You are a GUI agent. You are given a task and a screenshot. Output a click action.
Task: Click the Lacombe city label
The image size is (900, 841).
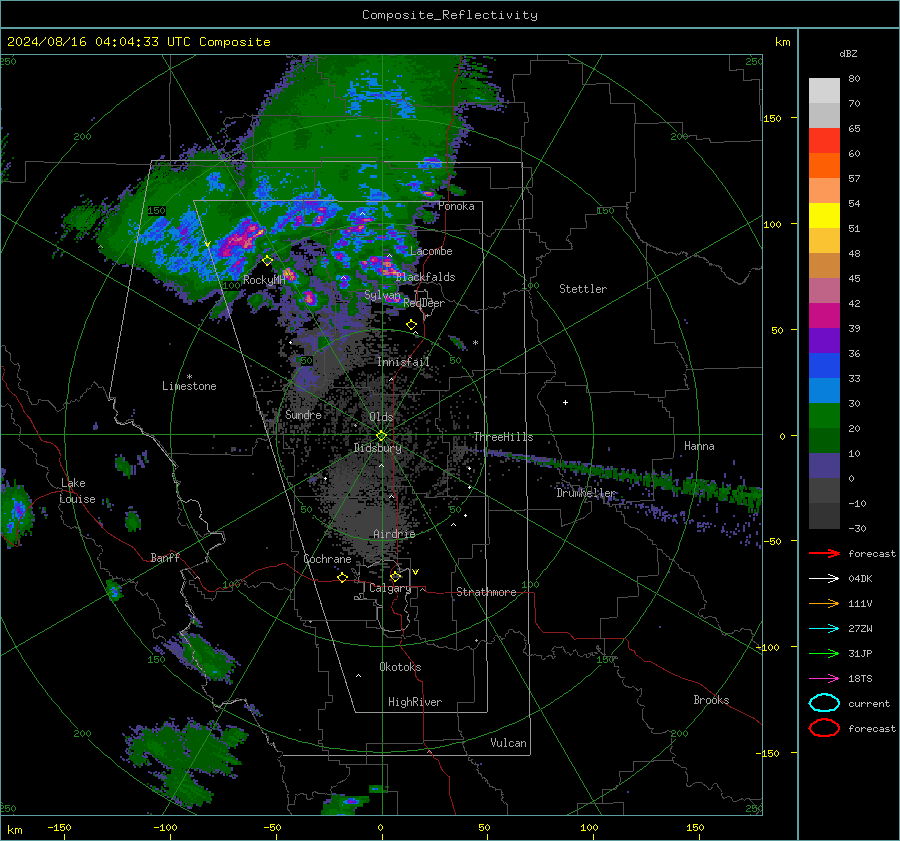click(431, 251)
